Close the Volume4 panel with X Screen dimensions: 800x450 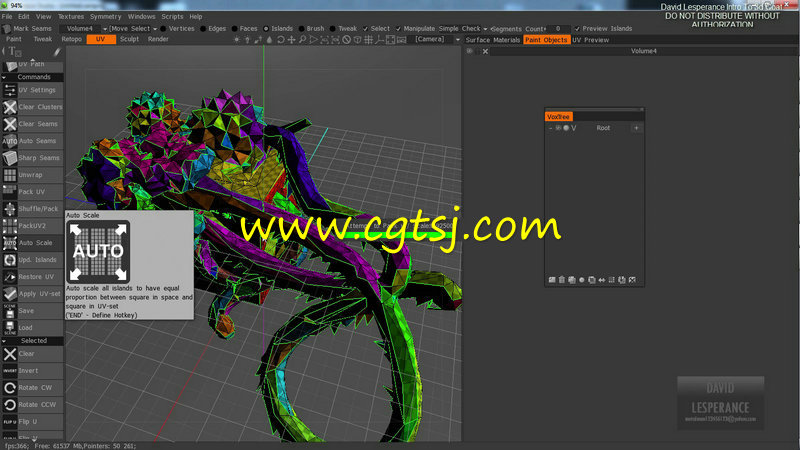(485, 52)
